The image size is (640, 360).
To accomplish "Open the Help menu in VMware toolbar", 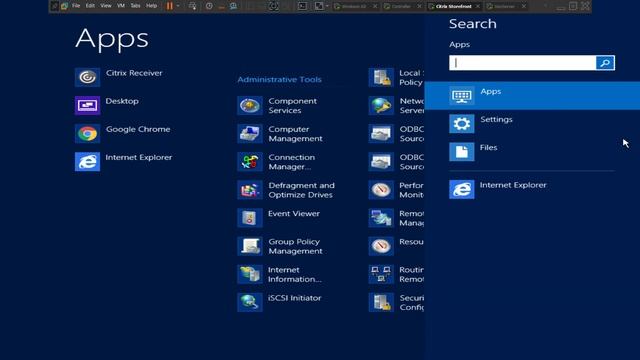I will (x=151, y=6).
